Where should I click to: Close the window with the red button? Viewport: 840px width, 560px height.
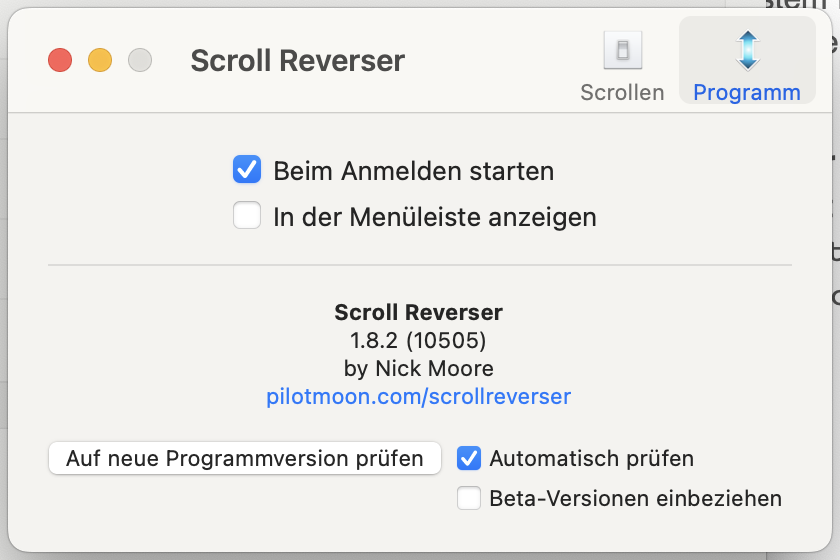tap(60, 60)
